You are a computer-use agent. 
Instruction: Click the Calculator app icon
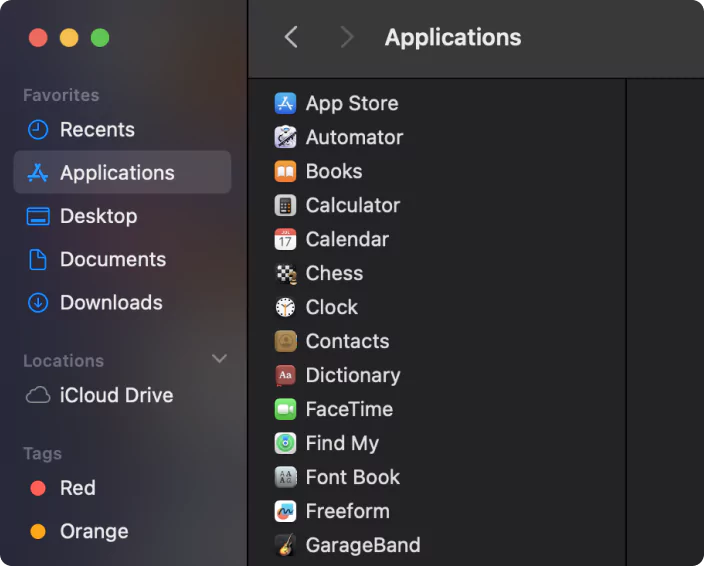[x=285, y=205]
